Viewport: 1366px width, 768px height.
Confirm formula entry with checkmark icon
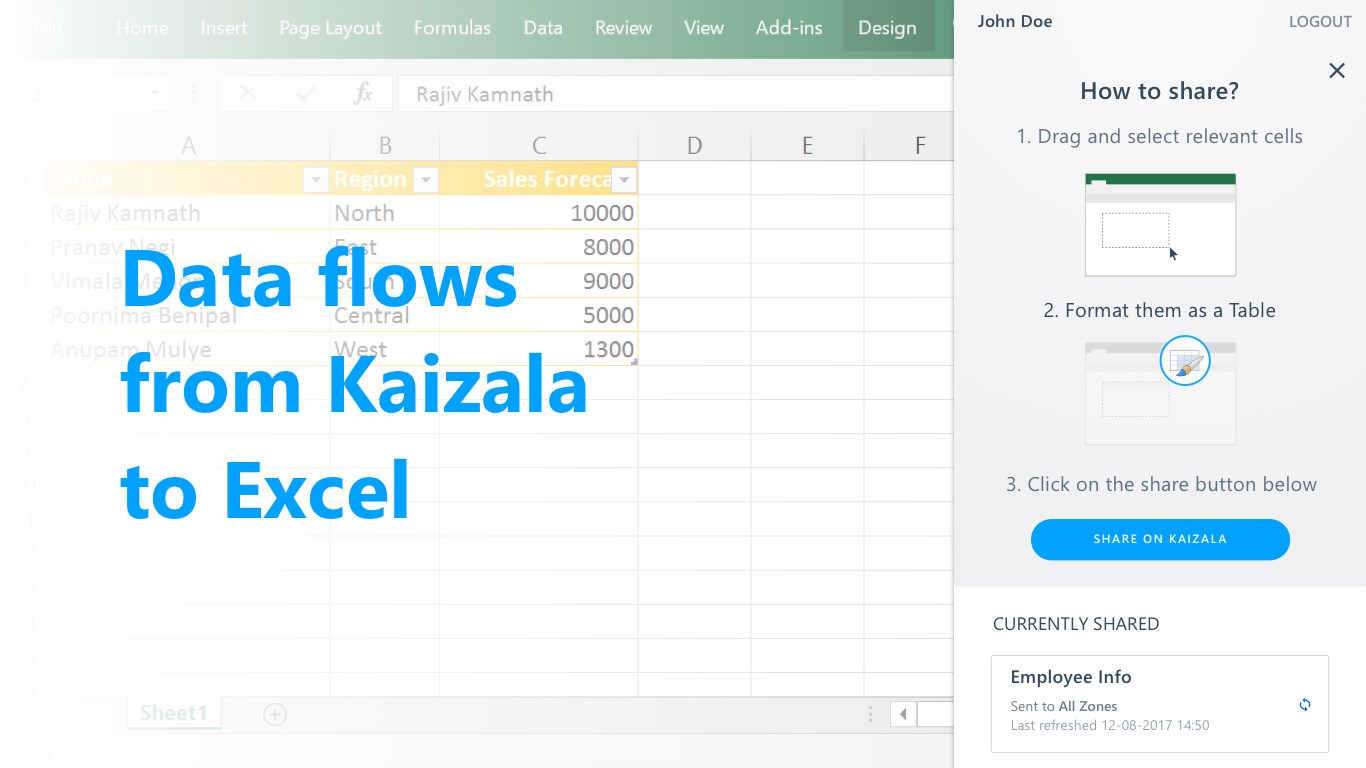[x=306, y=94]
